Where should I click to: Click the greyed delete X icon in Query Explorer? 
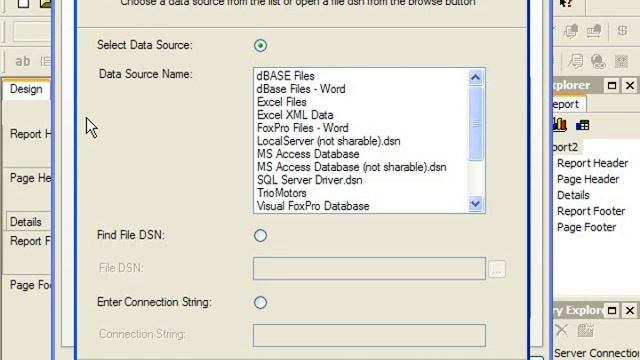click(x=562, y=330)
